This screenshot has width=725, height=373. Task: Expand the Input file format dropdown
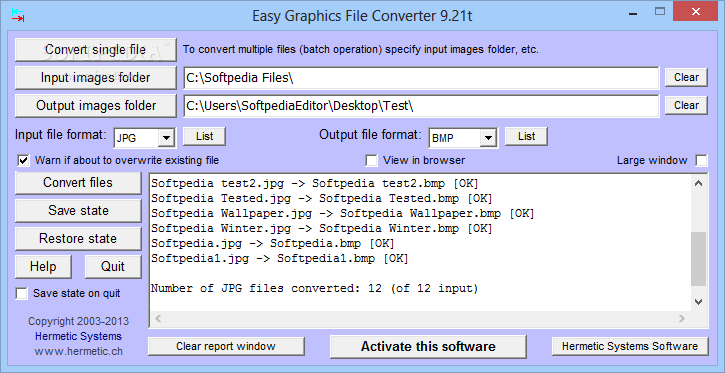[166, 138]
